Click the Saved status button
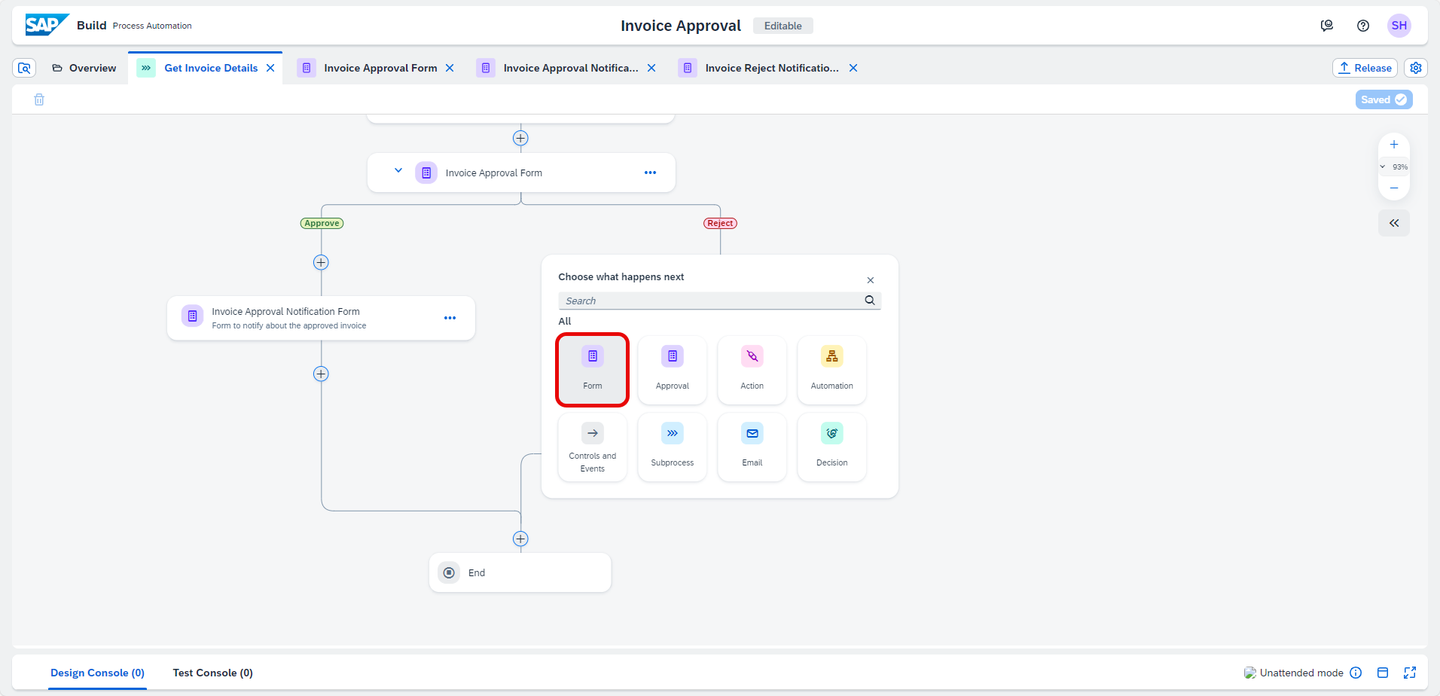The height and width of the screenshot is (696, 1440). pos(1384,99)
